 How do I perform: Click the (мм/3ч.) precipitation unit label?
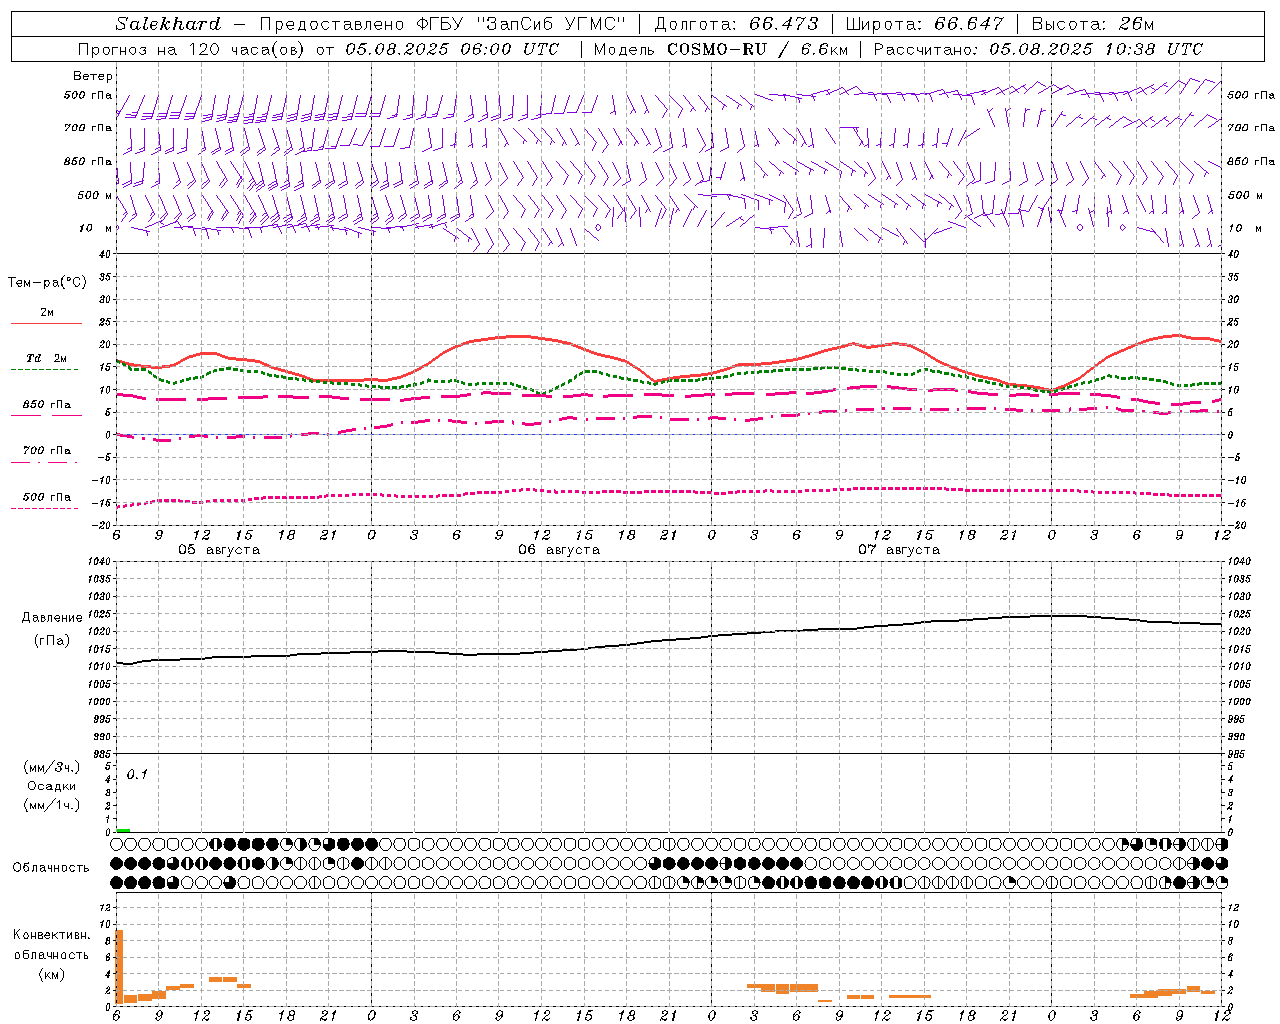[52, 768]
